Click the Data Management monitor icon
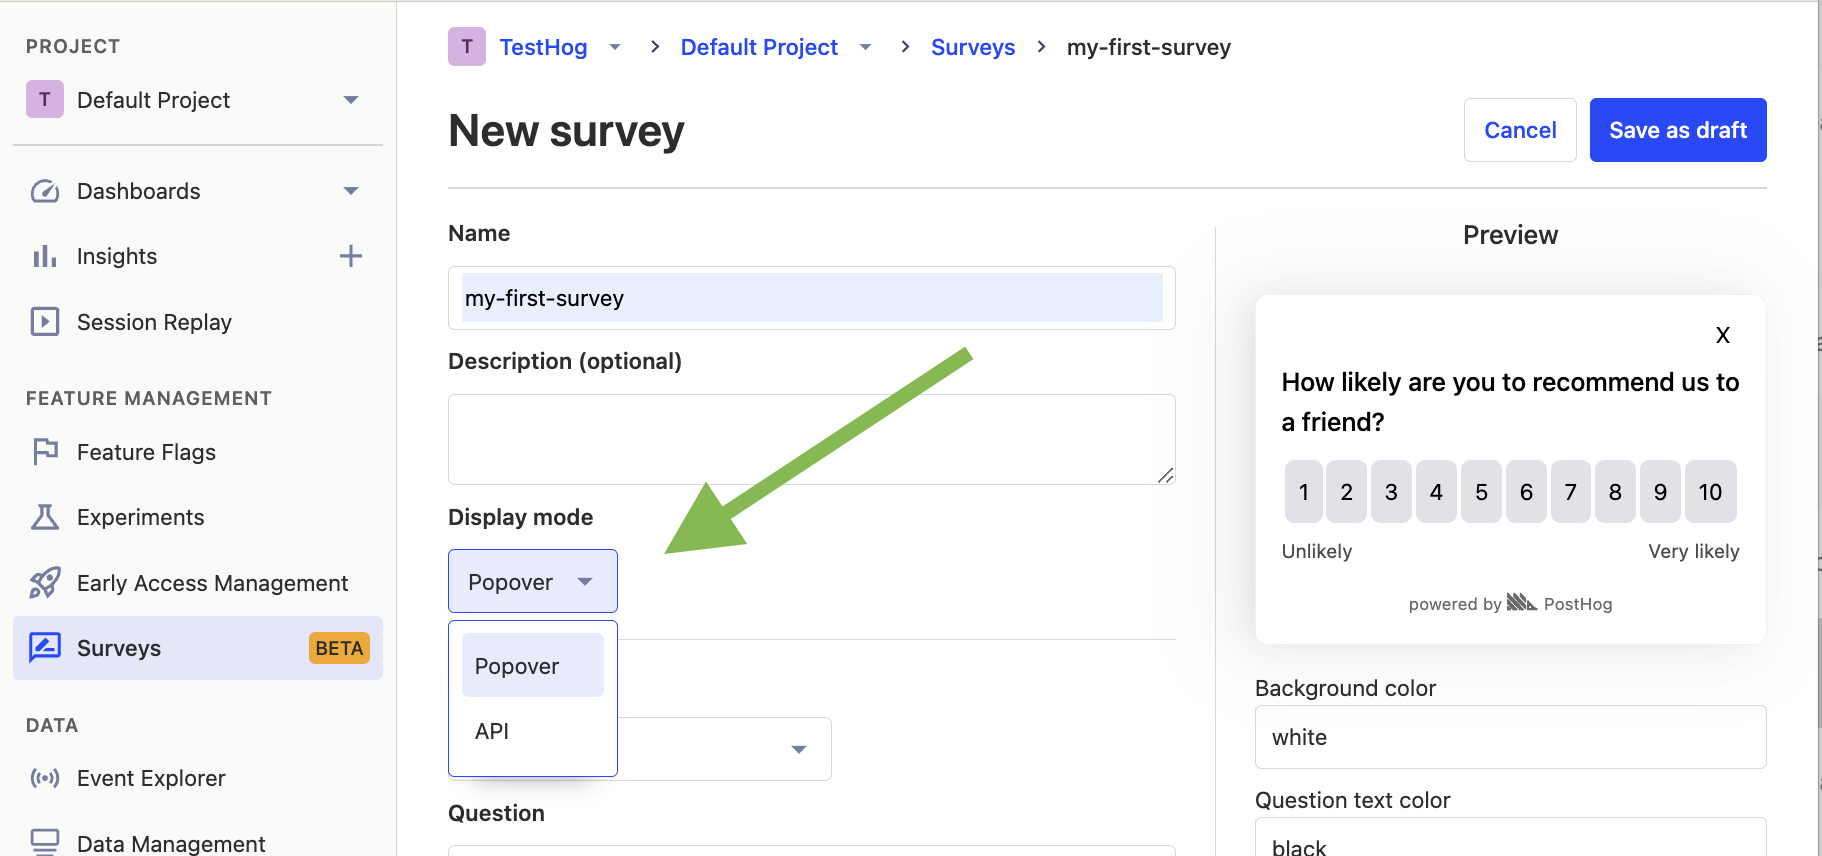The image size is (1822, 856). tap(45, 842)
